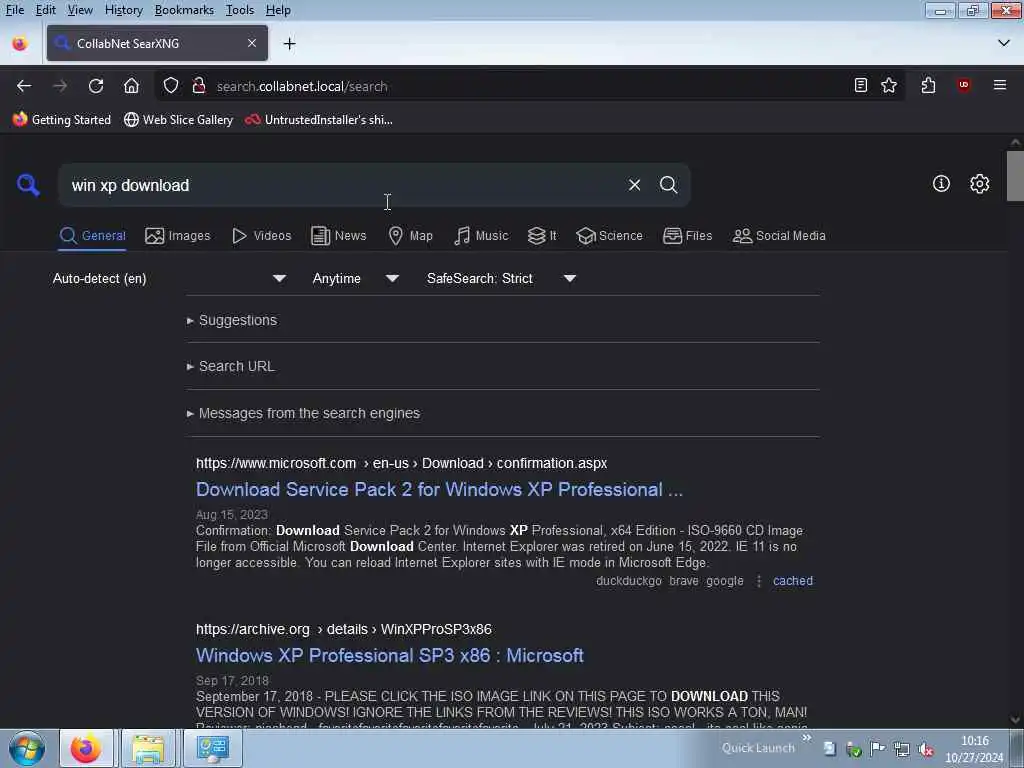Open the Bookmarks menu

184,10
